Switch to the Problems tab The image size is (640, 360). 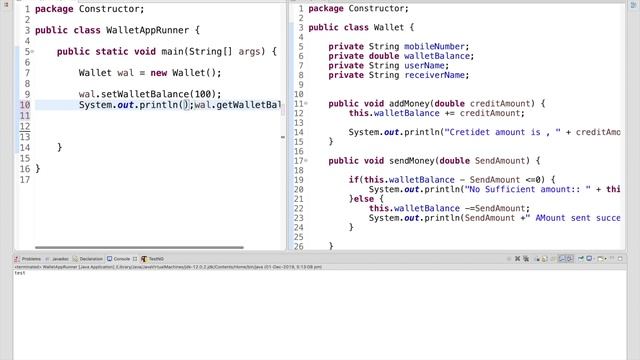pos(28,259)
